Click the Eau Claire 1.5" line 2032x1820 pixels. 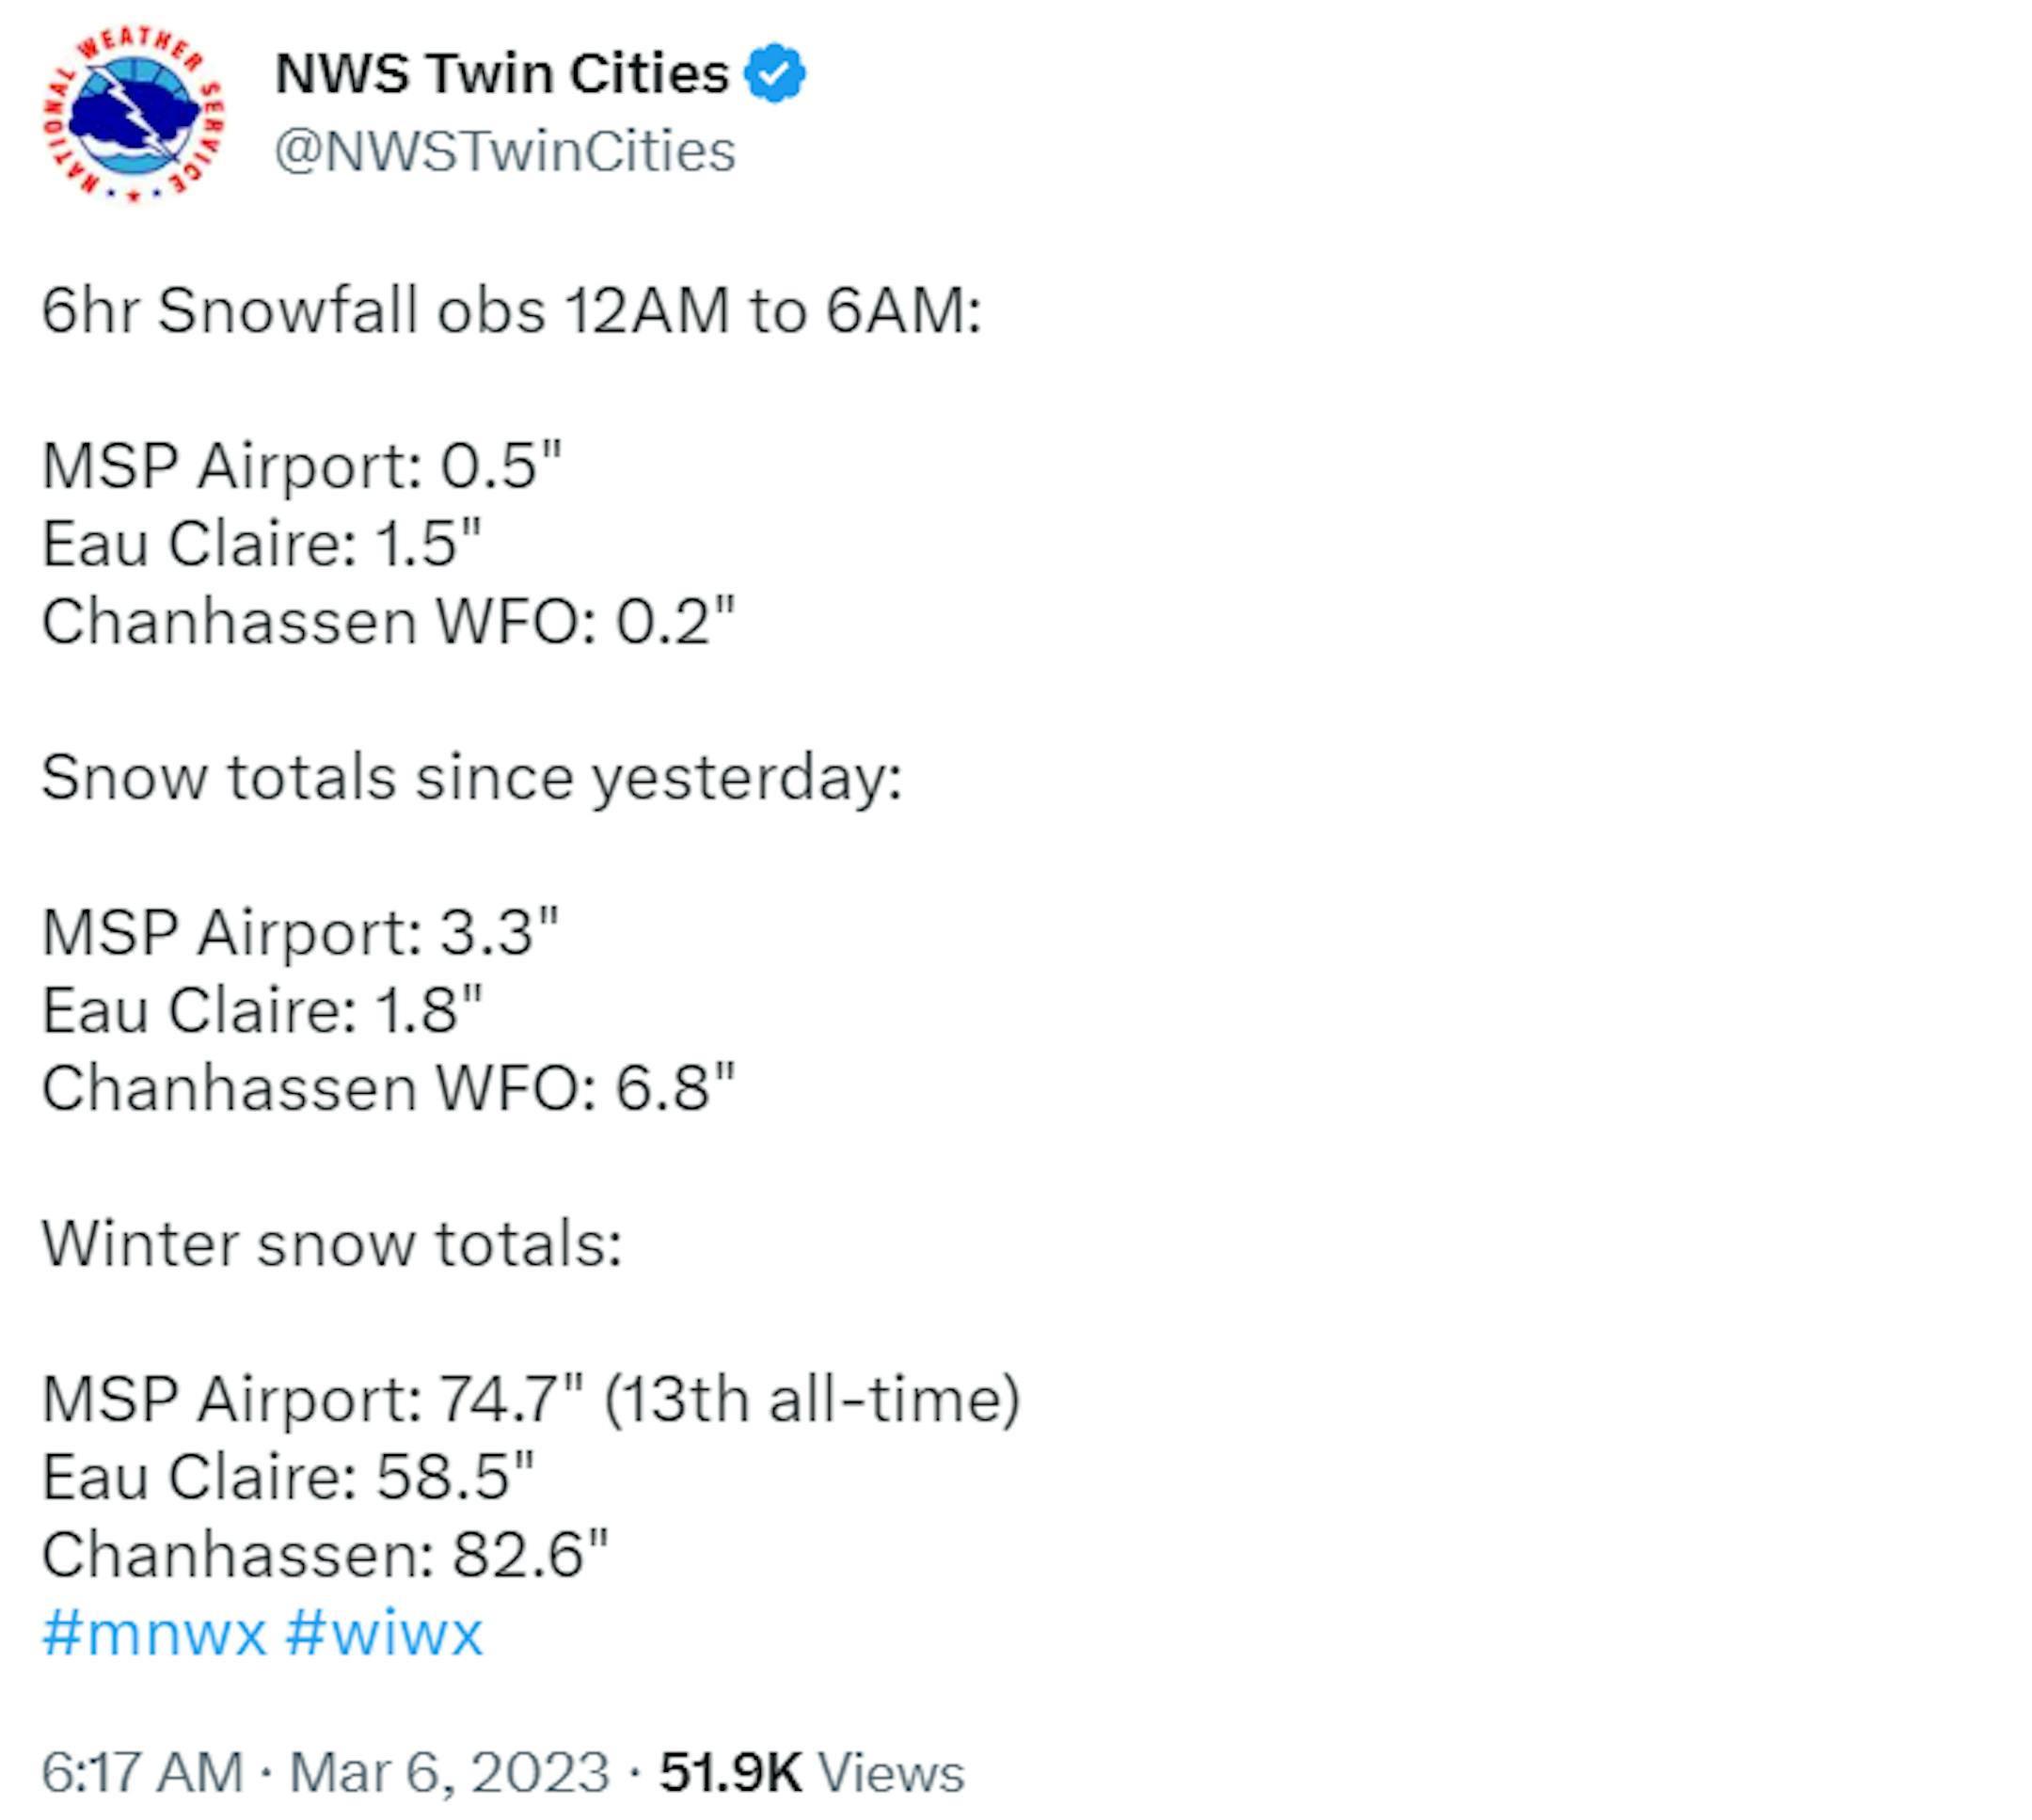pyautogui.click(x=262, y=543)
